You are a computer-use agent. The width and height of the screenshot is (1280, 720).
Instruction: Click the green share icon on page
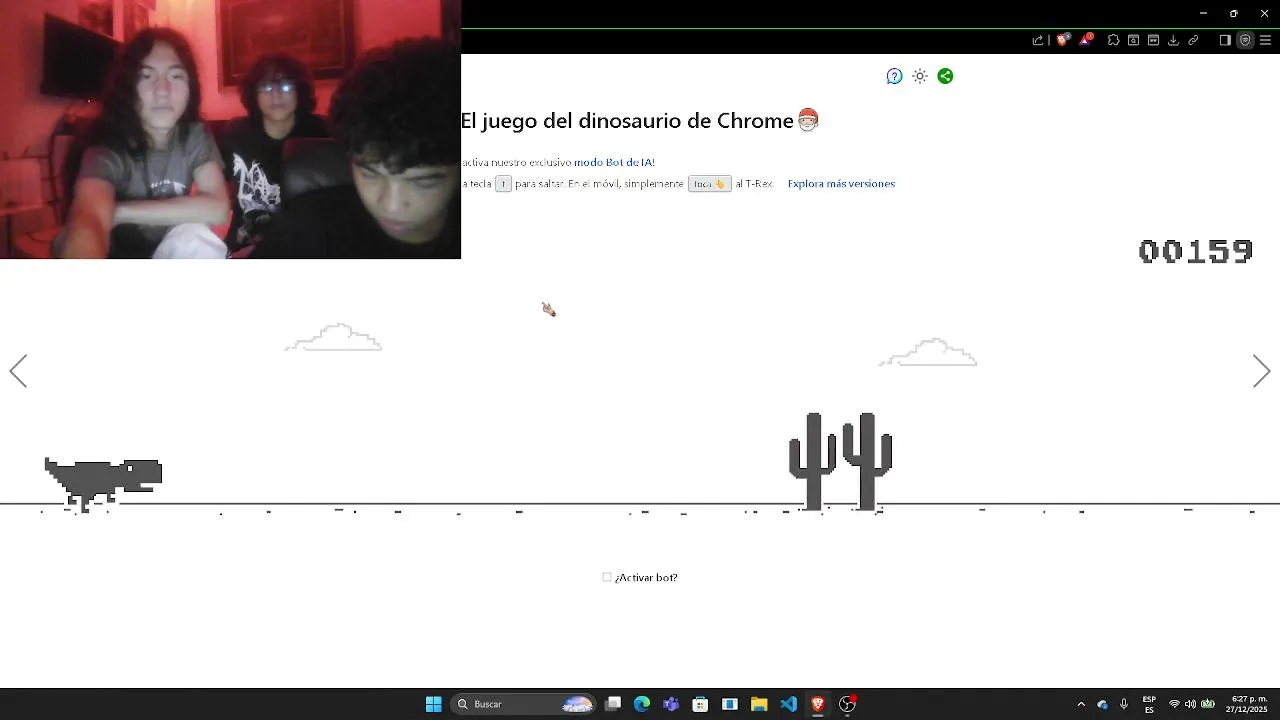(945, 76)
